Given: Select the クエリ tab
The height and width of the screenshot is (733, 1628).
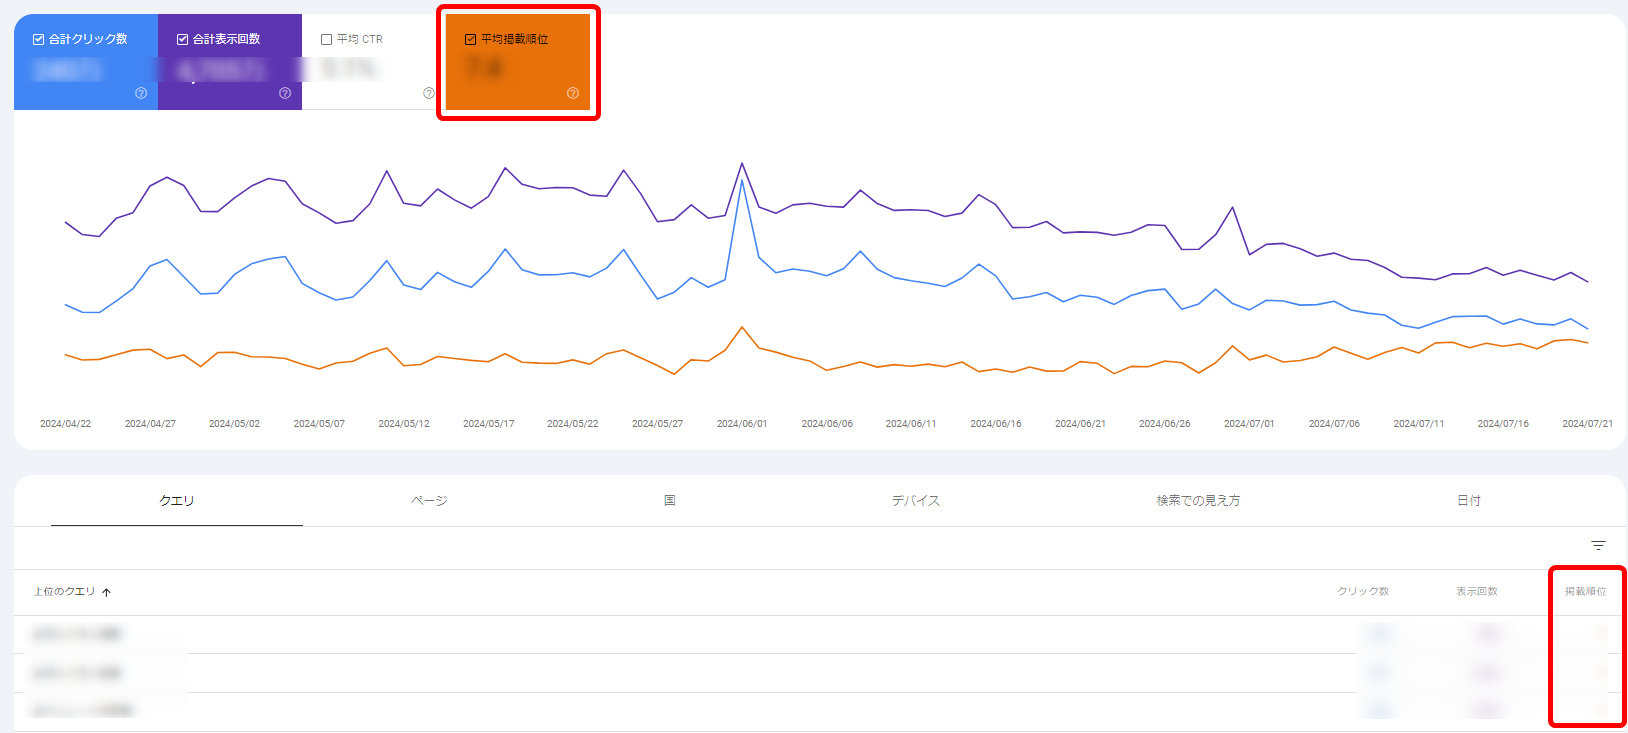Looking at the screenshot, I should click(177, 500).
